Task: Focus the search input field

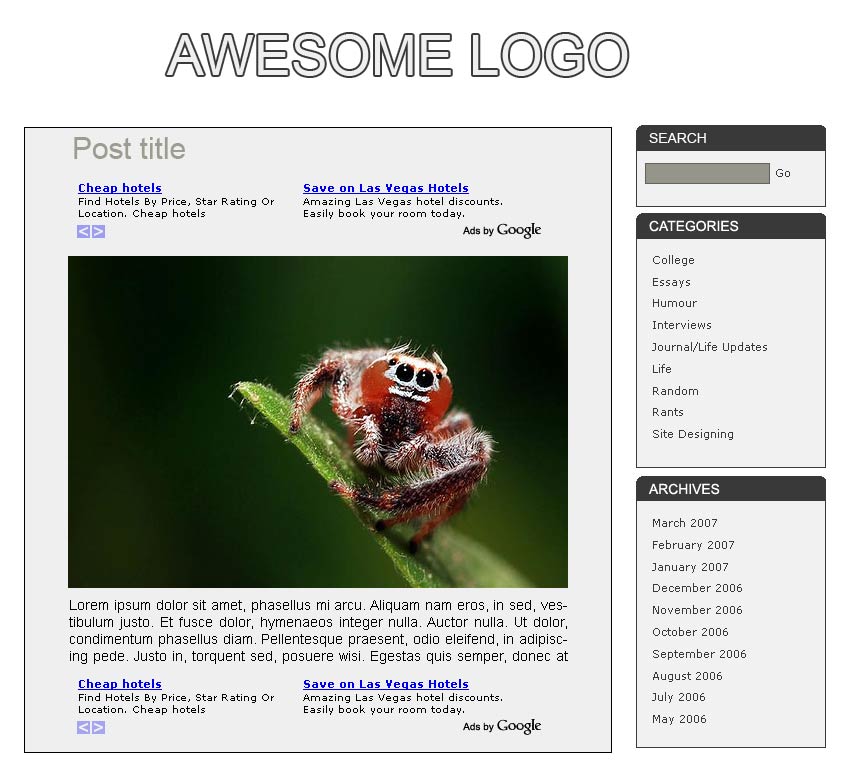Action: [707, 173]
